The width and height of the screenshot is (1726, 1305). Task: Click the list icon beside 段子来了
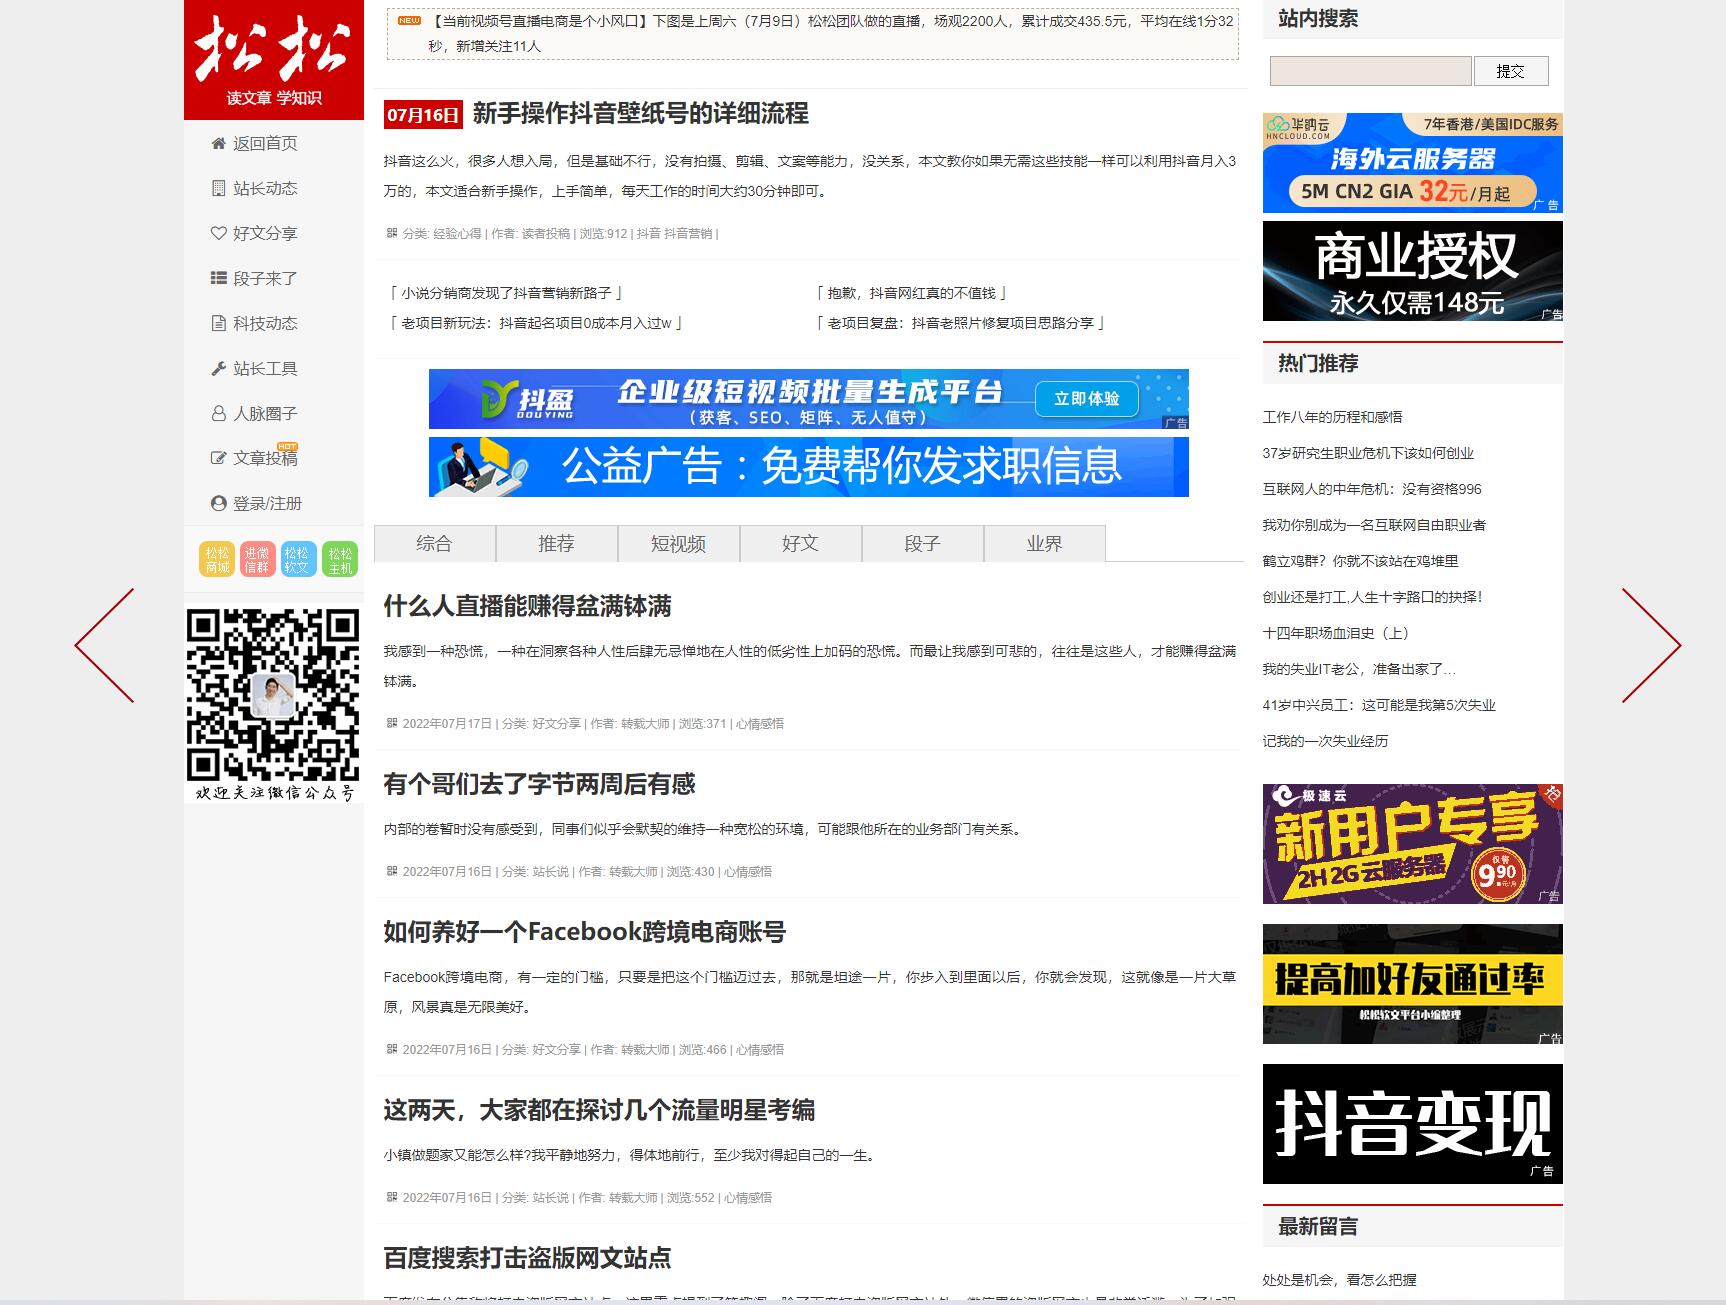(218, 278)
